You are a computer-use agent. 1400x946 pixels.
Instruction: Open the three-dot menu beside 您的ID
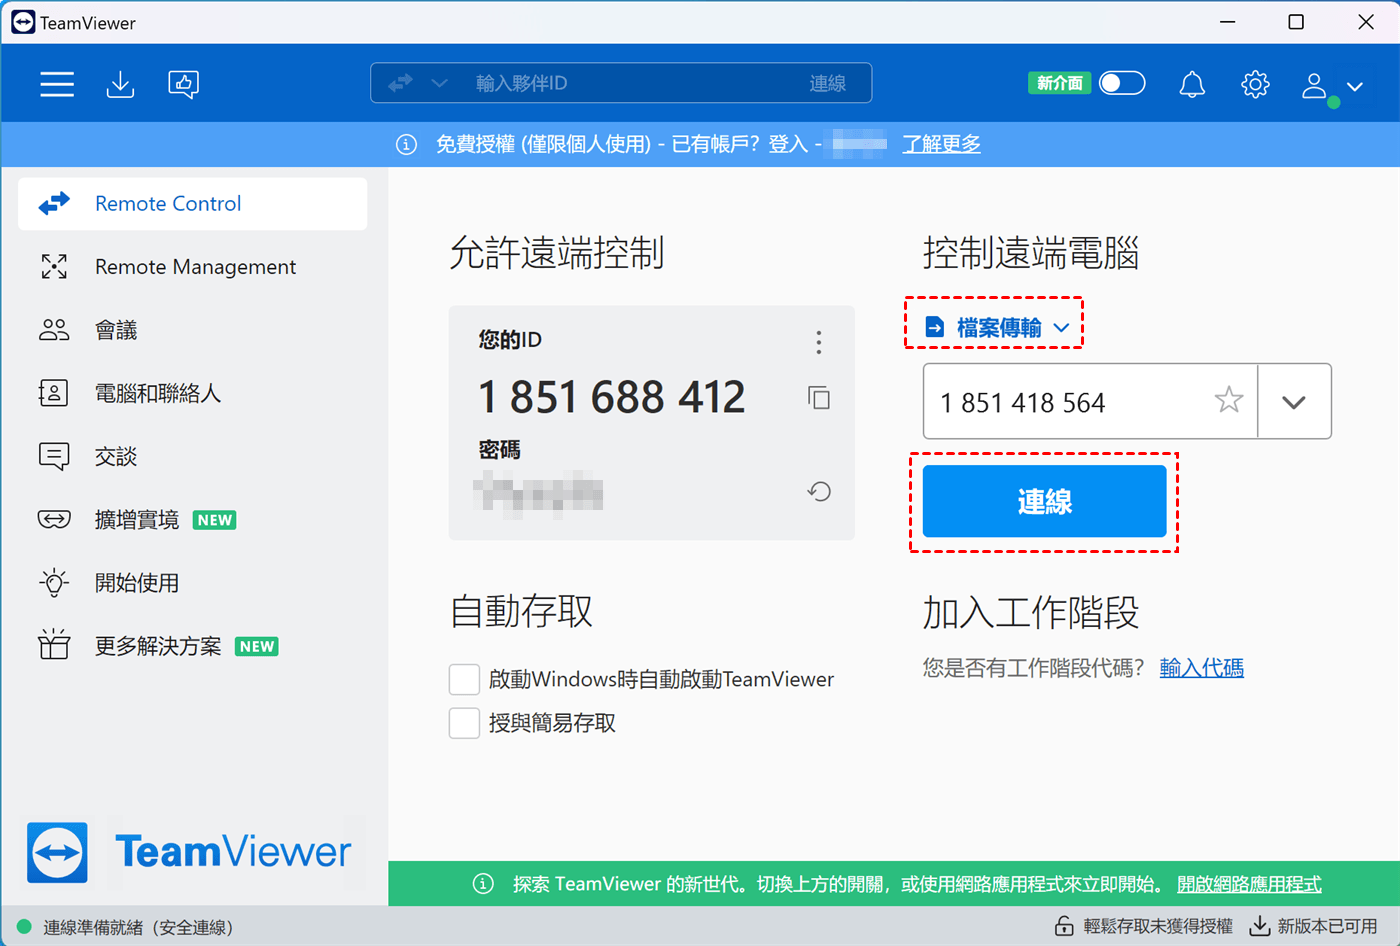[x=819, y=342]
